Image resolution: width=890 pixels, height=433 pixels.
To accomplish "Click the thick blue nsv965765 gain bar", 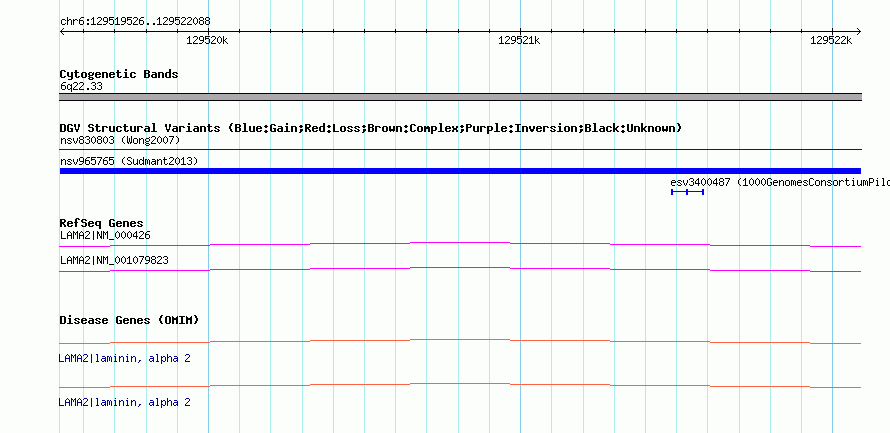I will pos(460,171).
